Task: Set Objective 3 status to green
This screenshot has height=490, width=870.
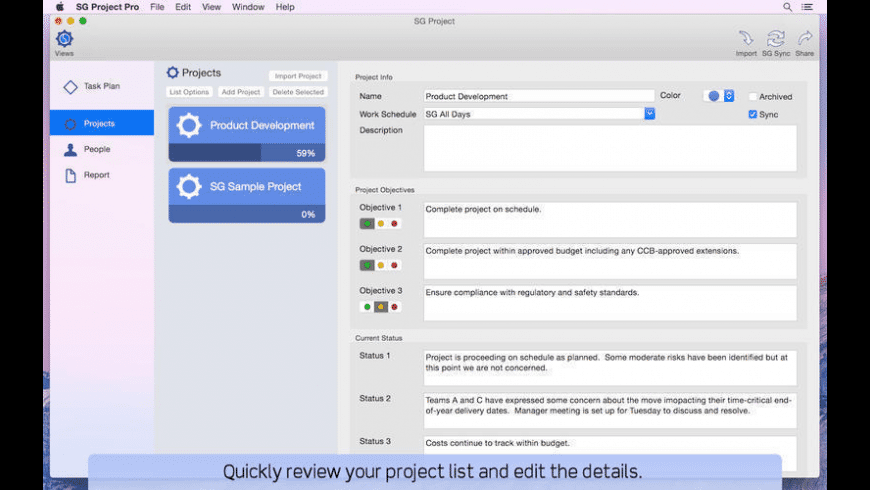Action: pos(367,307)
